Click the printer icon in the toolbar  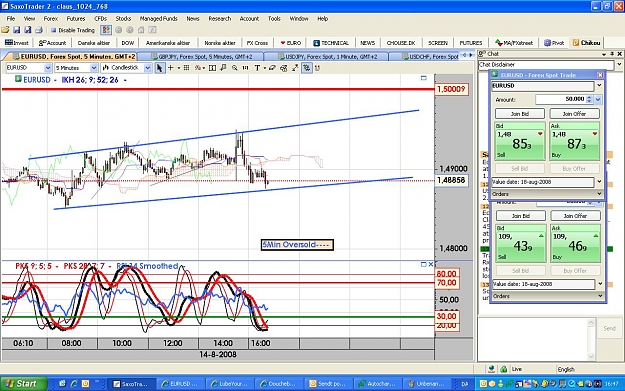39,30
